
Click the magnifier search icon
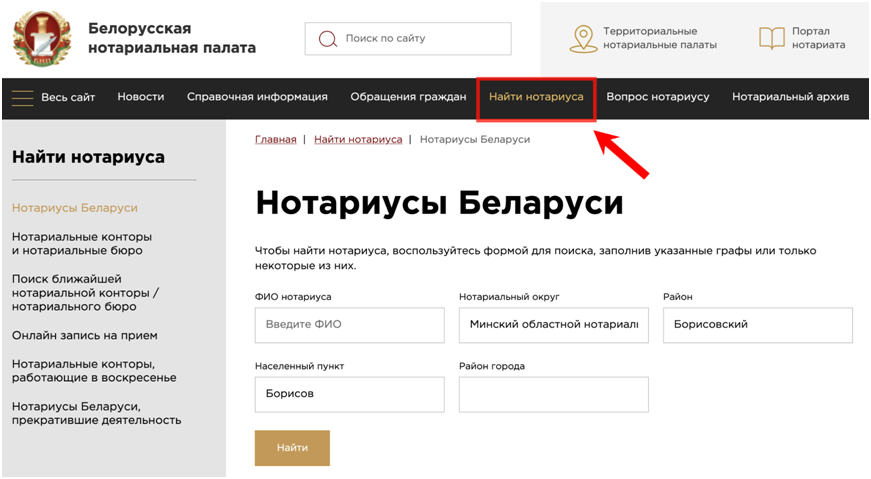click(x=327, y=39)
